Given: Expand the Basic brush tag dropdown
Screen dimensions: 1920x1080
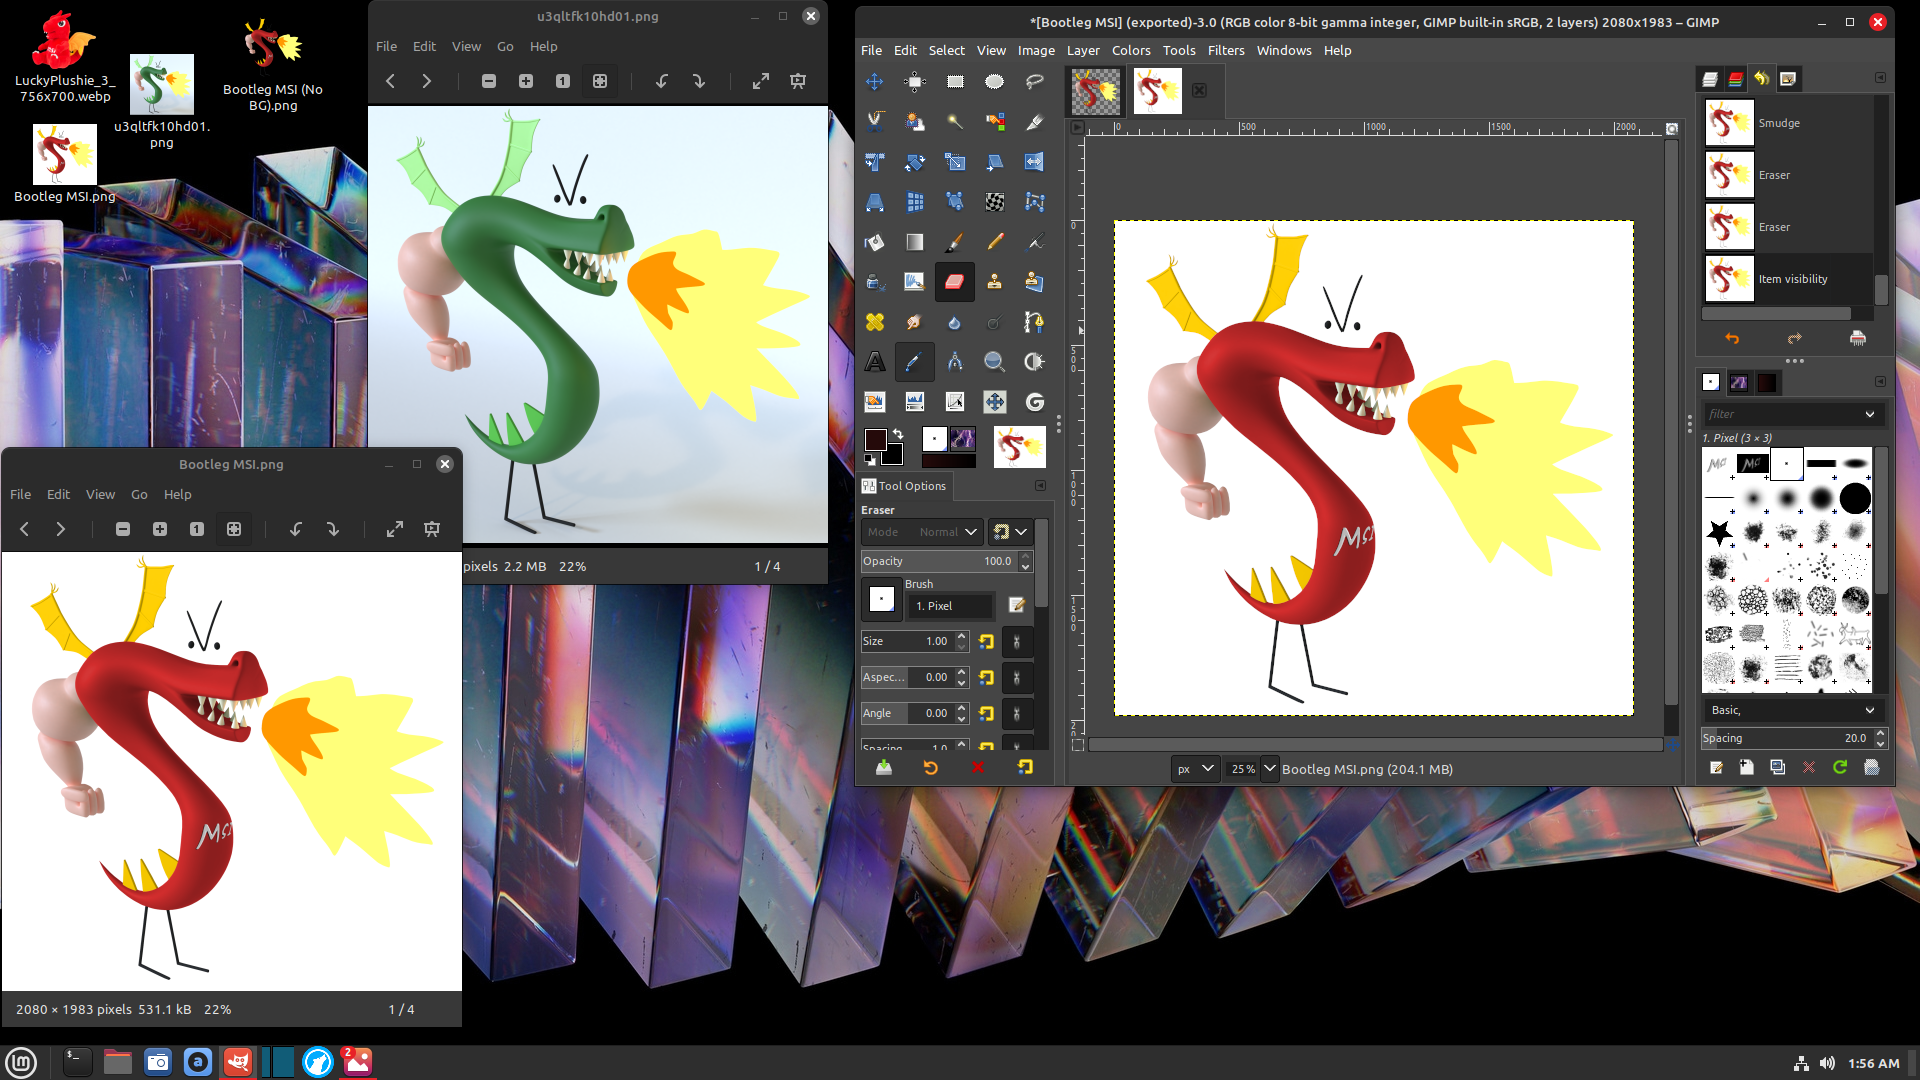Looking at the screenshot, I should (x=1869, y=710).
